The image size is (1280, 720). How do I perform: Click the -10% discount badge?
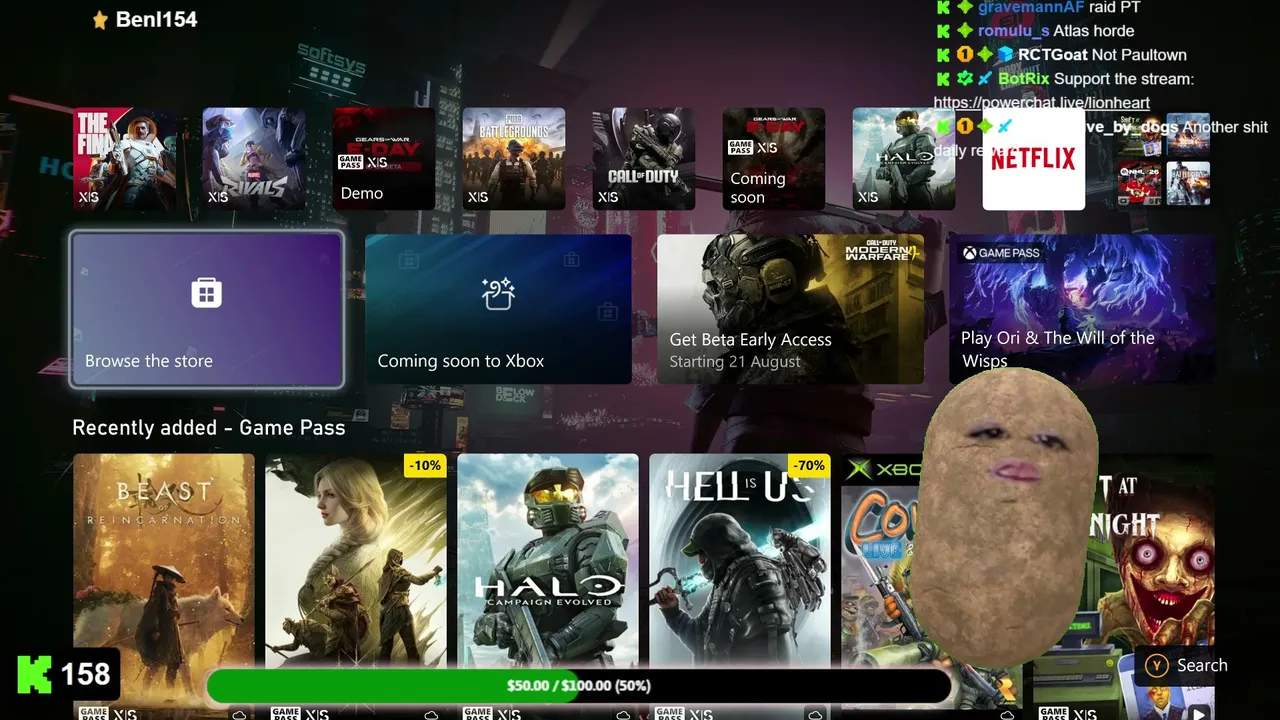click(425, 465)
